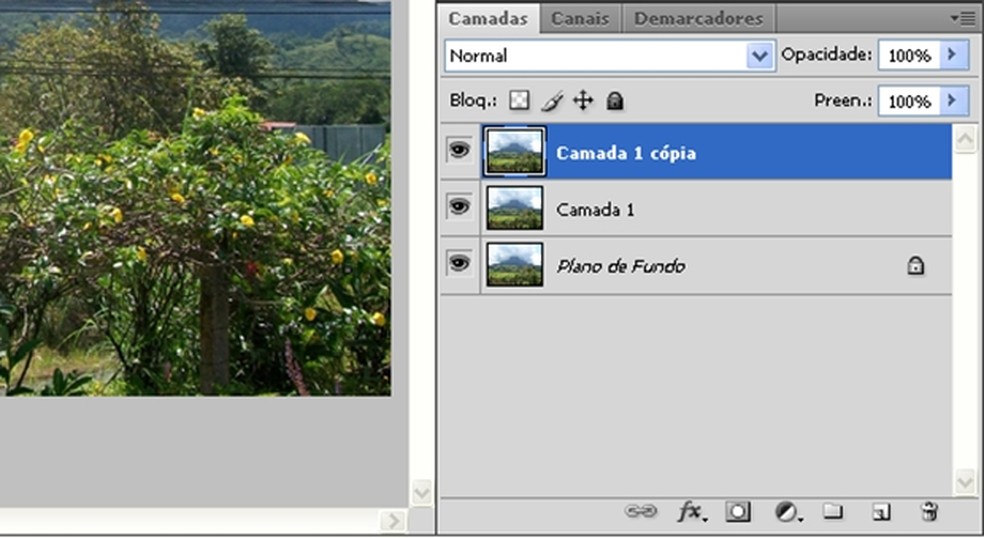Click the Camada 1 thumbnail

(x=515, y=208)
